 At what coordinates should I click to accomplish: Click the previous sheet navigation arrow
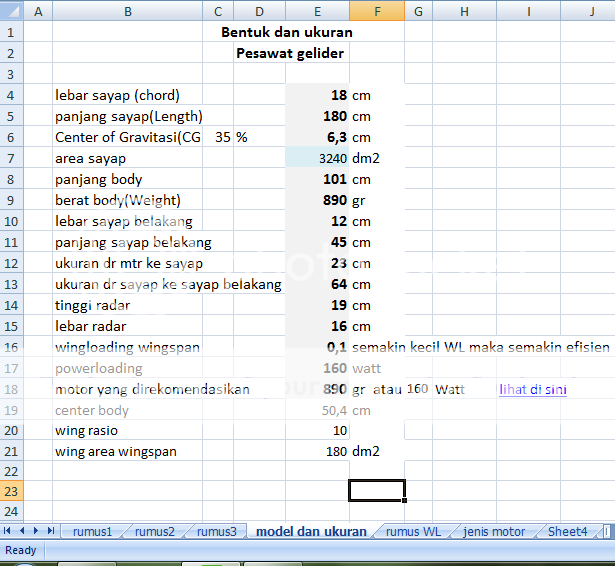[x=22, y=531]
